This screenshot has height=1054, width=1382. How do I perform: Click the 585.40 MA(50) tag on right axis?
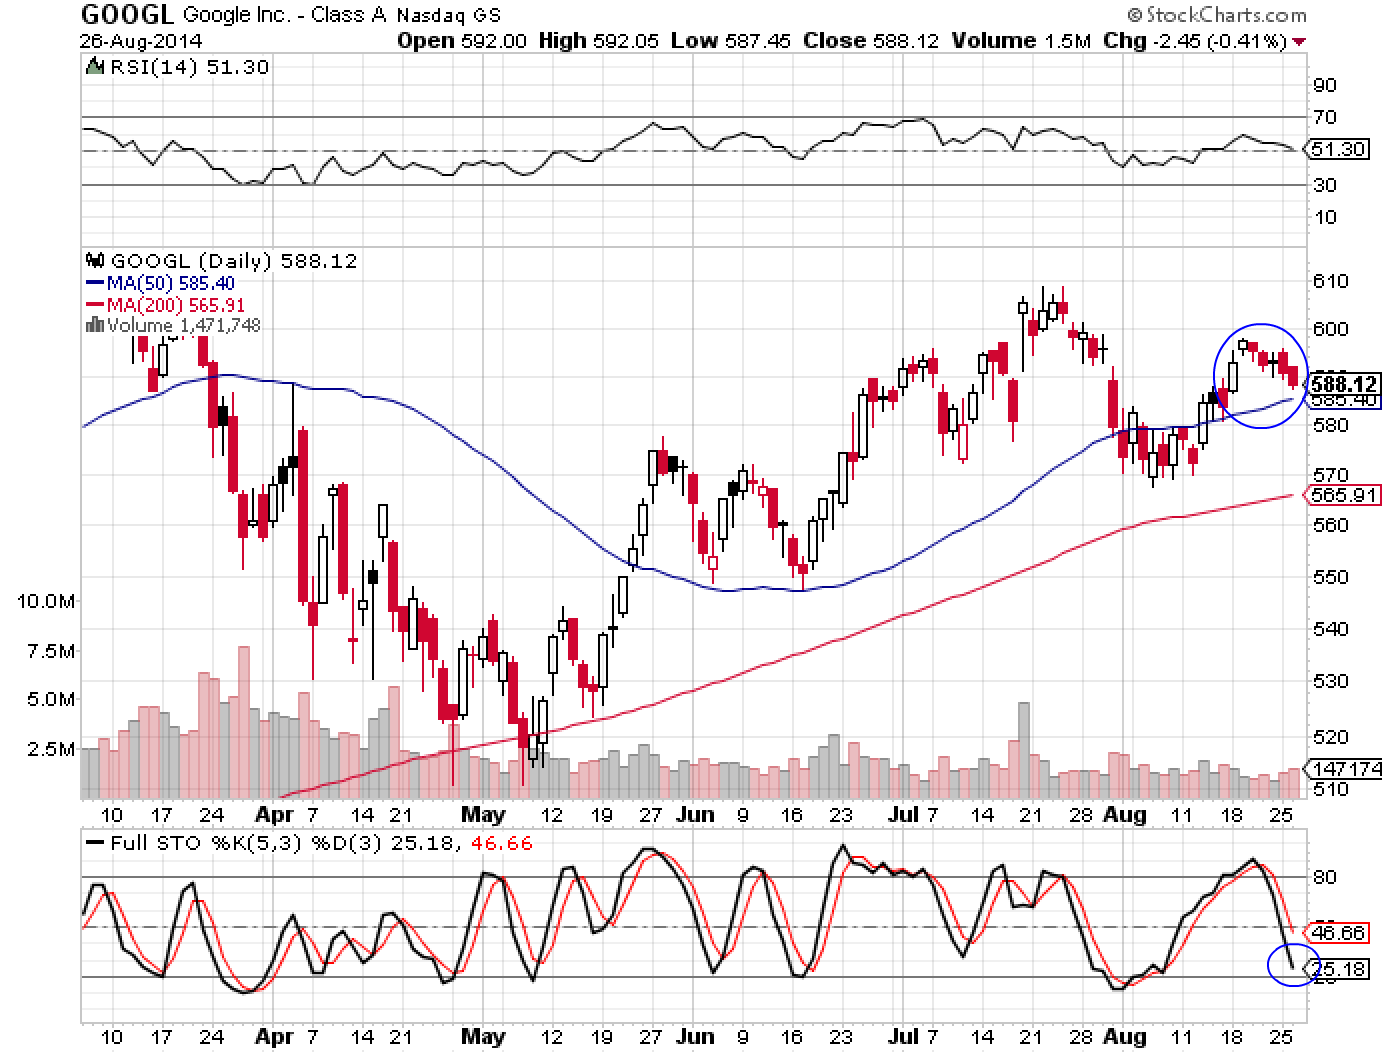(1346, 400)
